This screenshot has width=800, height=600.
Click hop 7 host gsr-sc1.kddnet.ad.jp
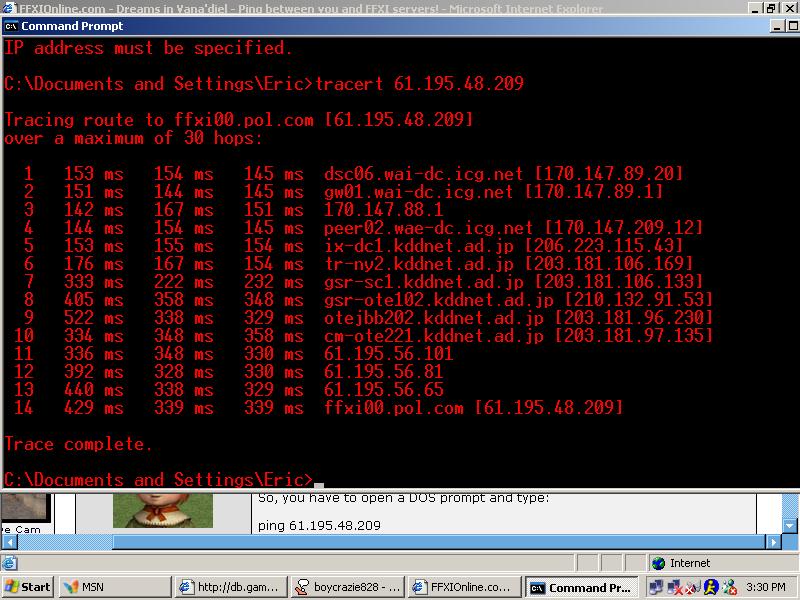click(x=423, y=282)
